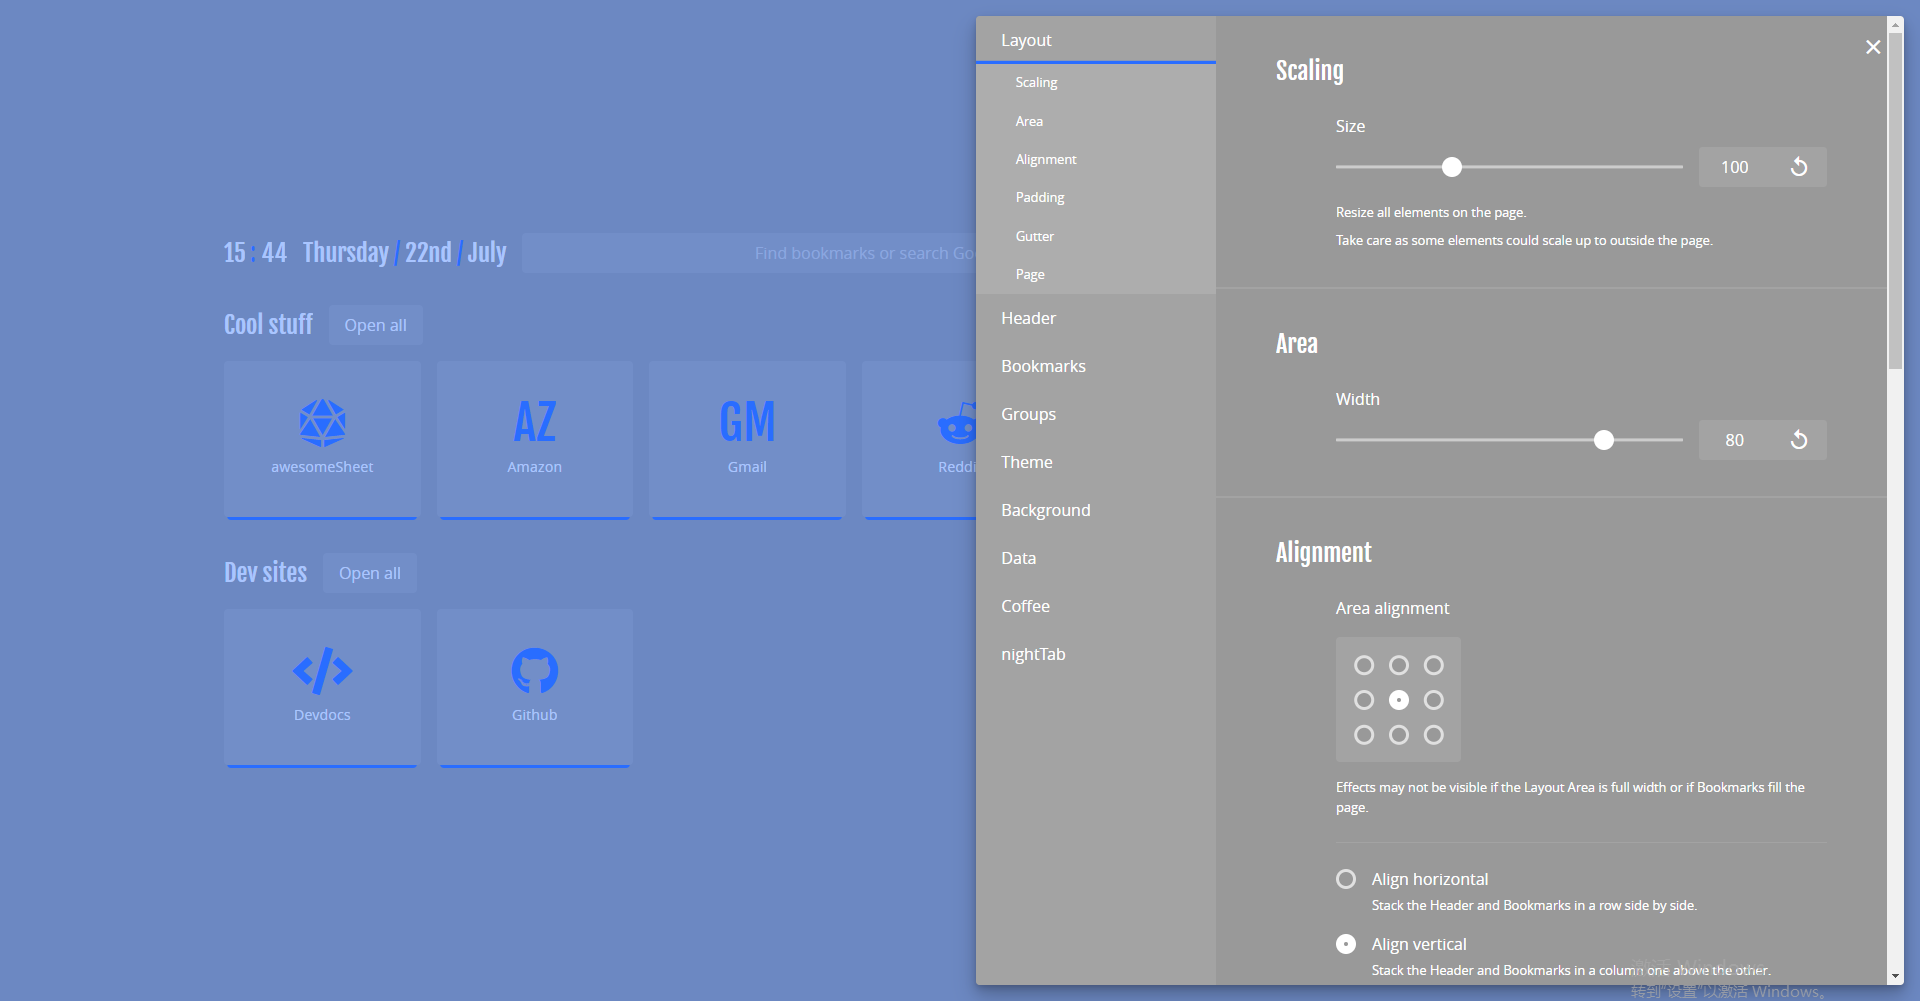Open the Gmail GM bookmark tile
Viewport: 1920px width, 1001px height.
[747, 440]
